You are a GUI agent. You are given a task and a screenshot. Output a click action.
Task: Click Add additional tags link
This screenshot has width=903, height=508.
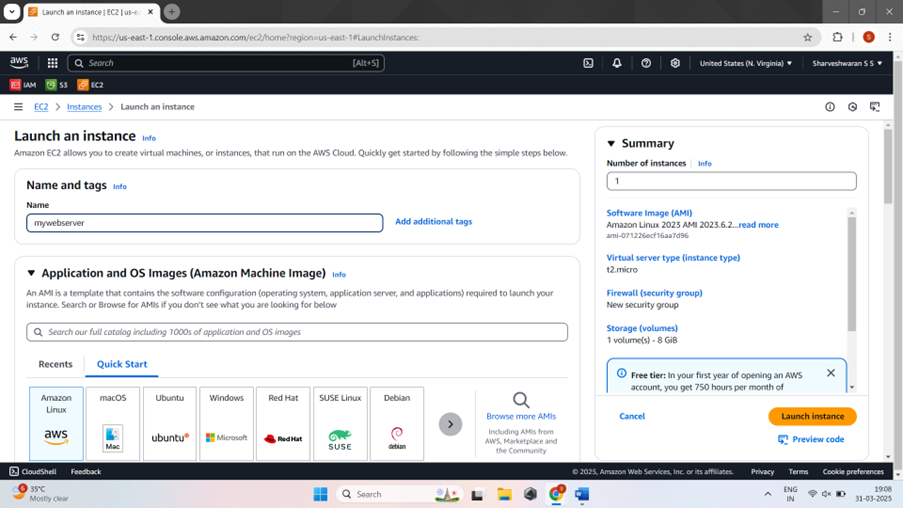point(434,221)
